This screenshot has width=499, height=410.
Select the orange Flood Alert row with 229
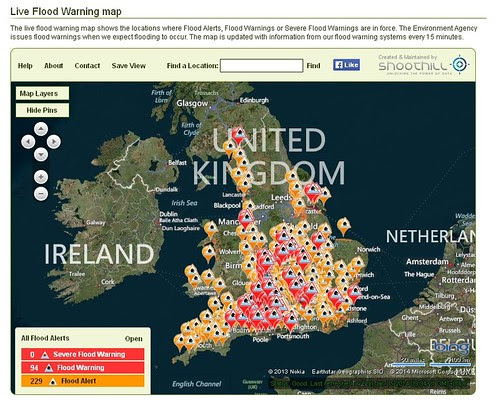click(83, 381)
